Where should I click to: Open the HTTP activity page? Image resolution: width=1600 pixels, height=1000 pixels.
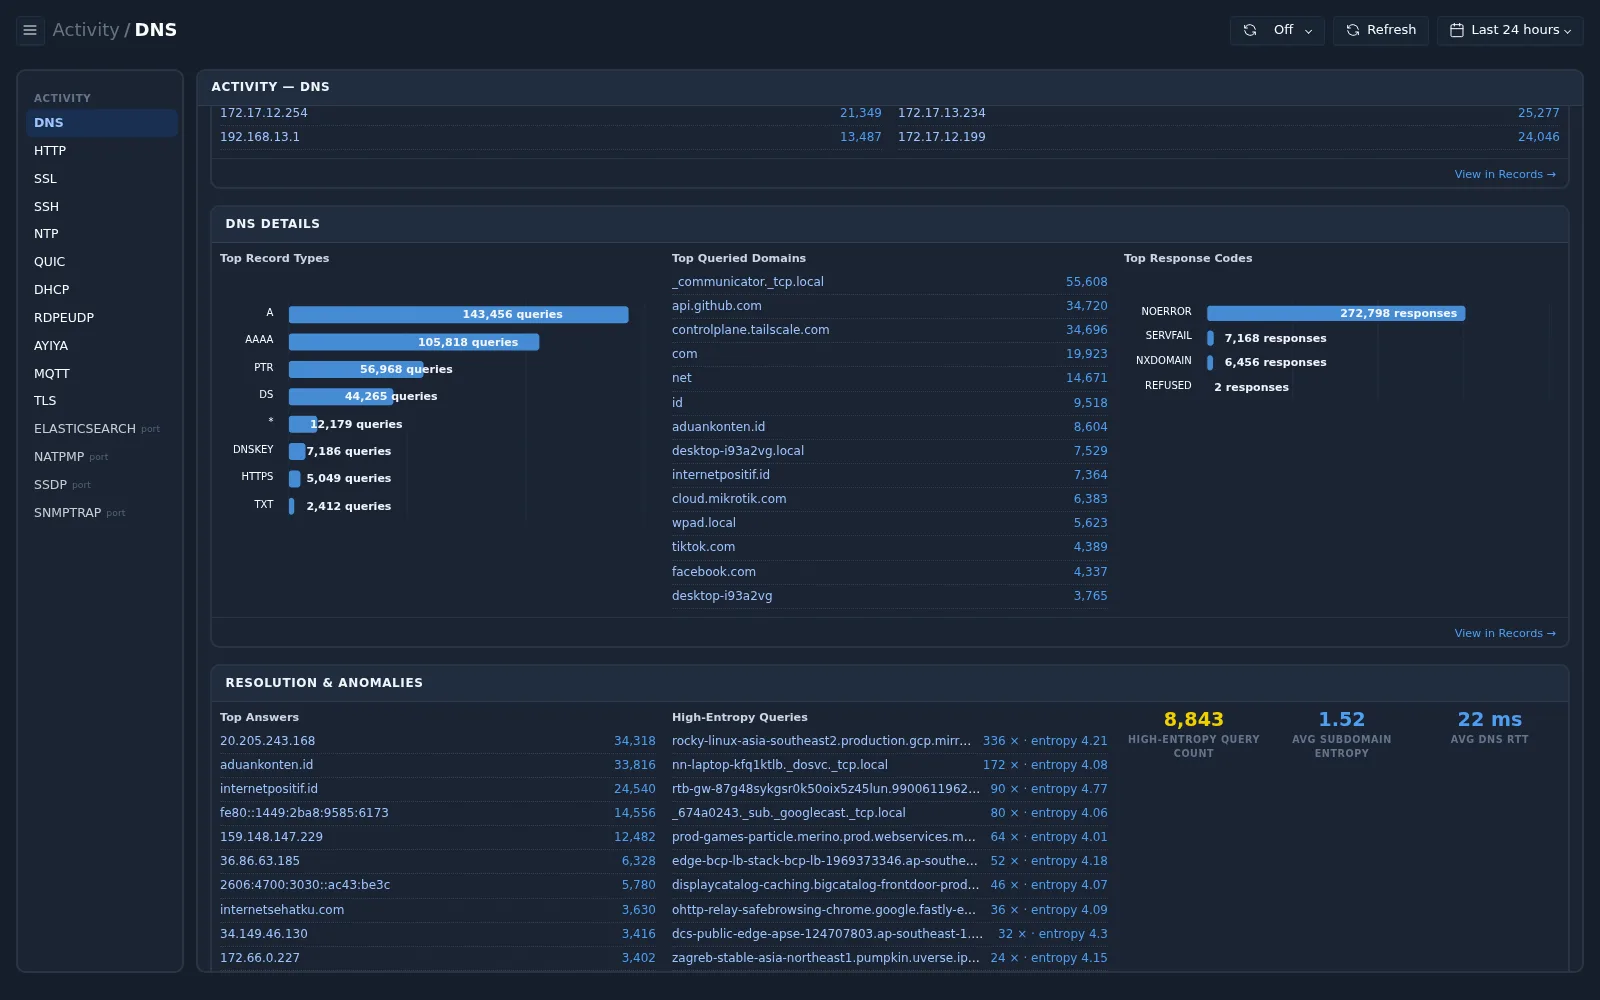pyautogui.click(x=102, y=151)
